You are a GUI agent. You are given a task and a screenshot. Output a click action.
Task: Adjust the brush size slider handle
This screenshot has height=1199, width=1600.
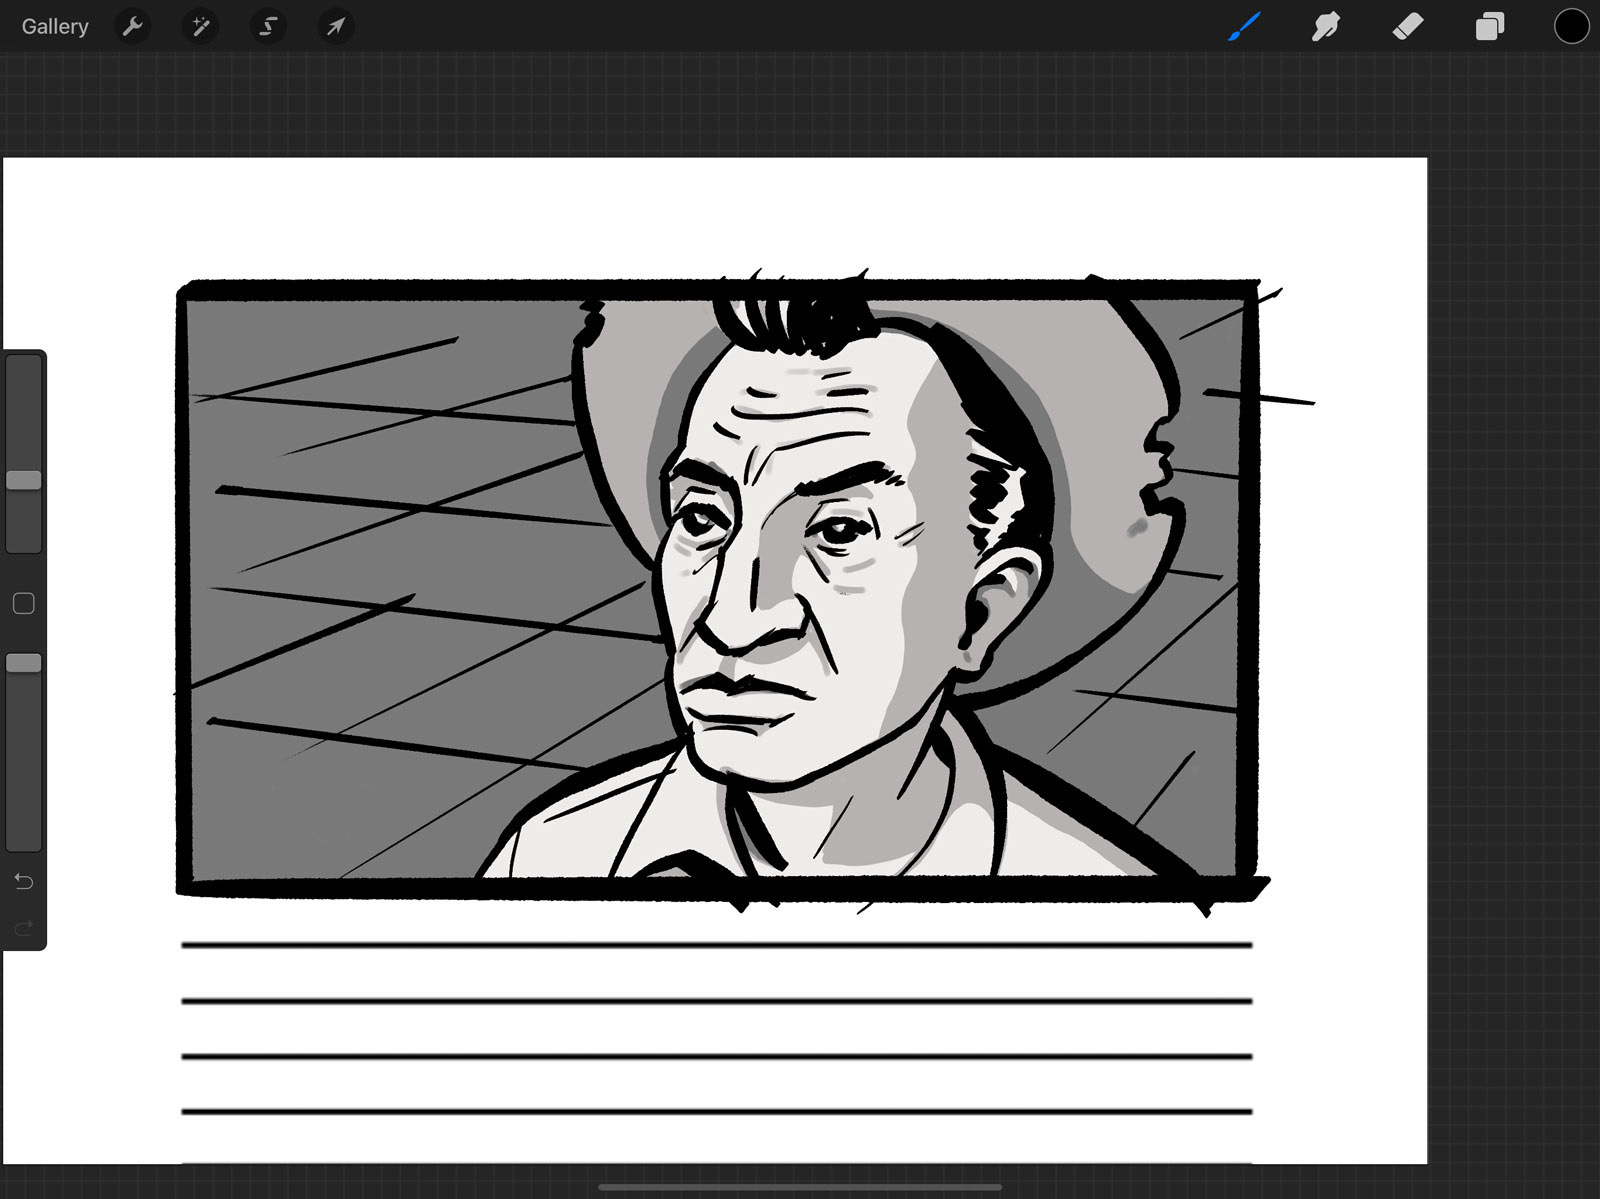point(24,480)
